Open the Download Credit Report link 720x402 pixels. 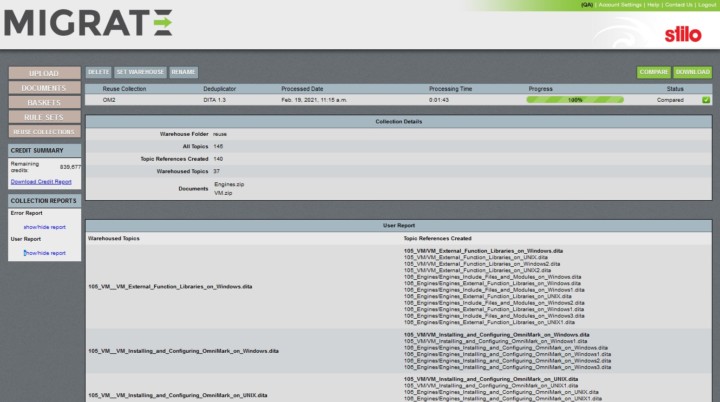coord(43,181)
